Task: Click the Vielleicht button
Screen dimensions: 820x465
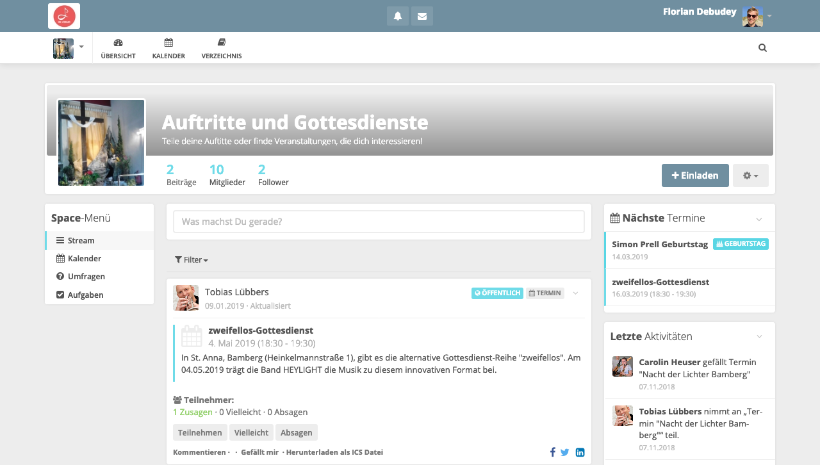Action: [251, 433]
